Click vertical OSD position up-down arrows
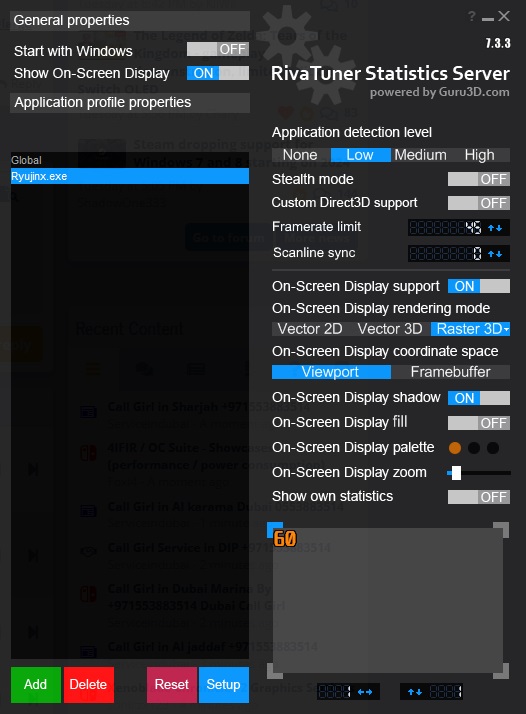This screenshot has height=714, width=526. [x=415, y=692]
